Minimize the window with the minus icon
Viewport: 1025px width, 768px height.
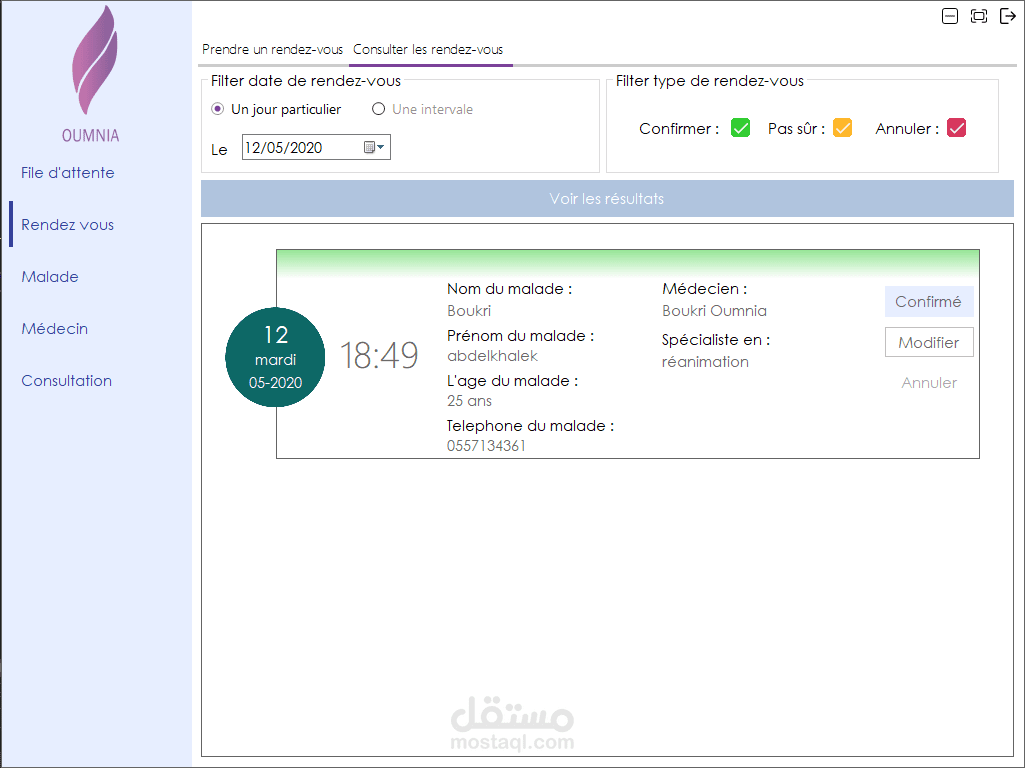[950, 16]
